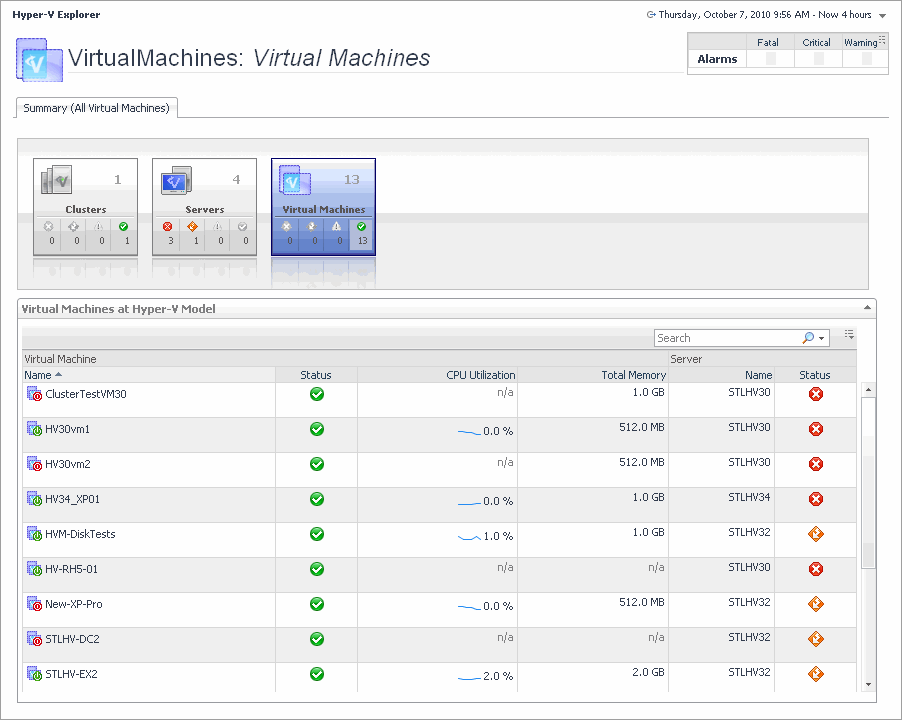Click the red server status icon for ClusterTestVM30
Image resolution: width=902 pixels, height=720 pixels.
coord(815,394)
